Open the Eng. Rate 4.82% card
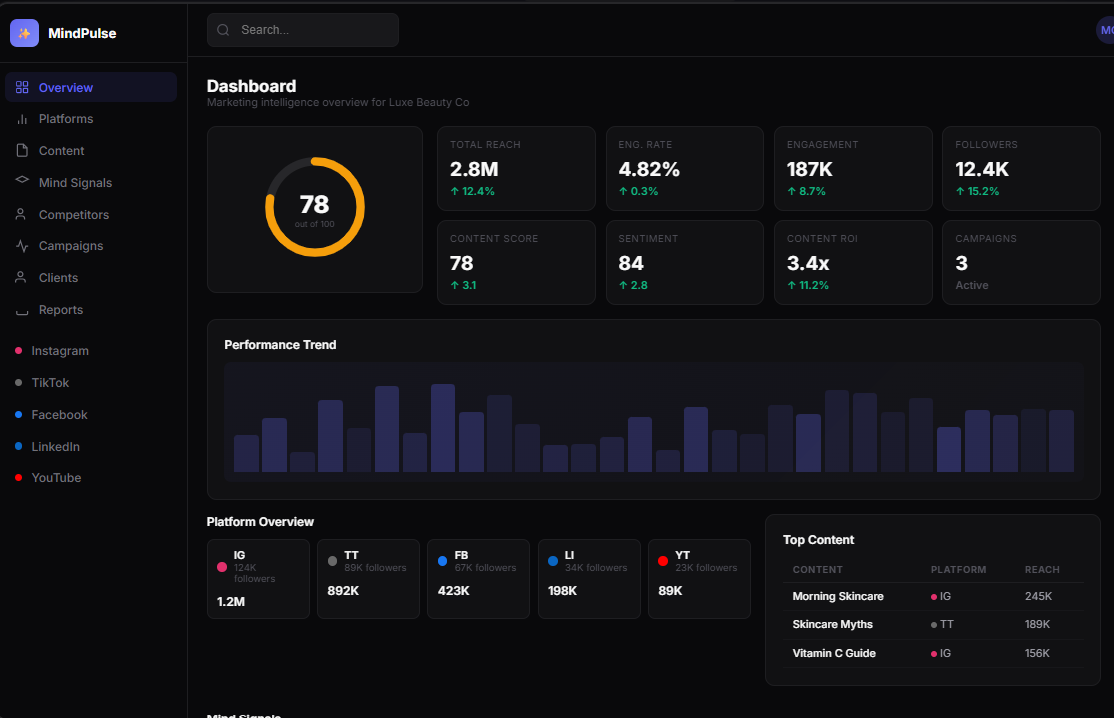Viewport: 1114px width, 718px height. coord(685,168)
